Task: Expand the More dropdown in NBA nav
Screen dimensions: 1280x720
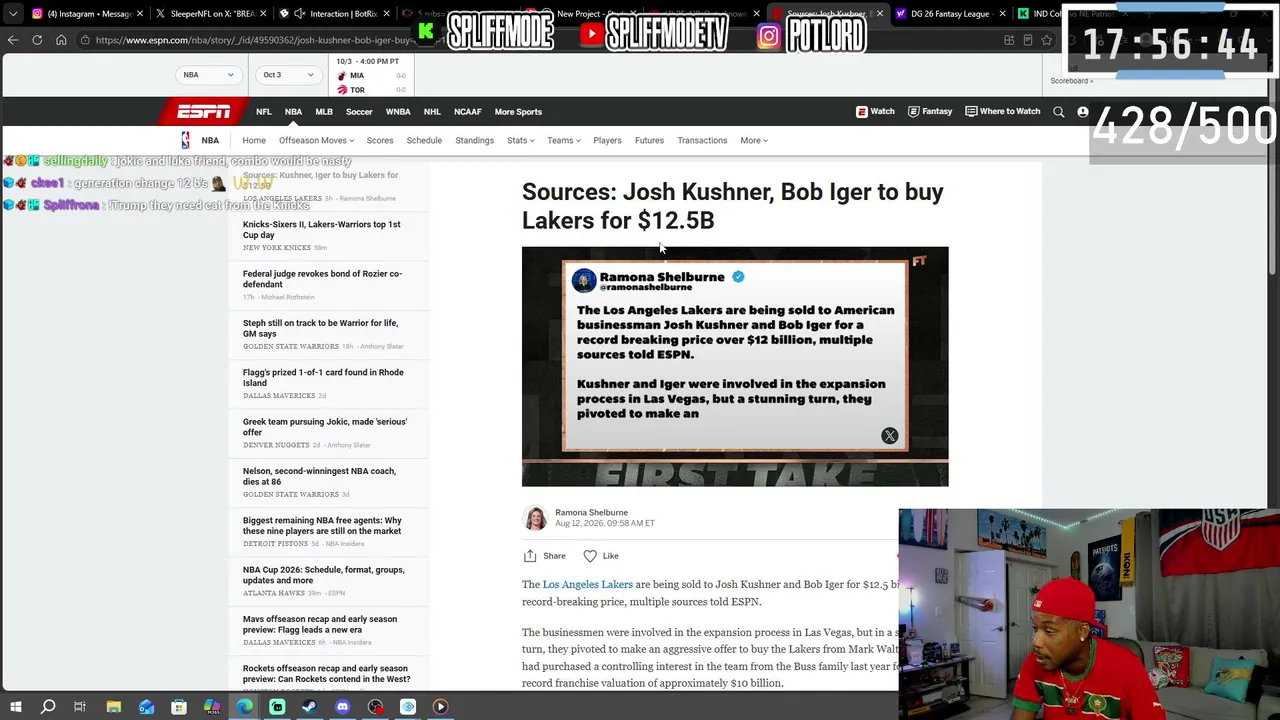Action: click(x=754, y=140)
